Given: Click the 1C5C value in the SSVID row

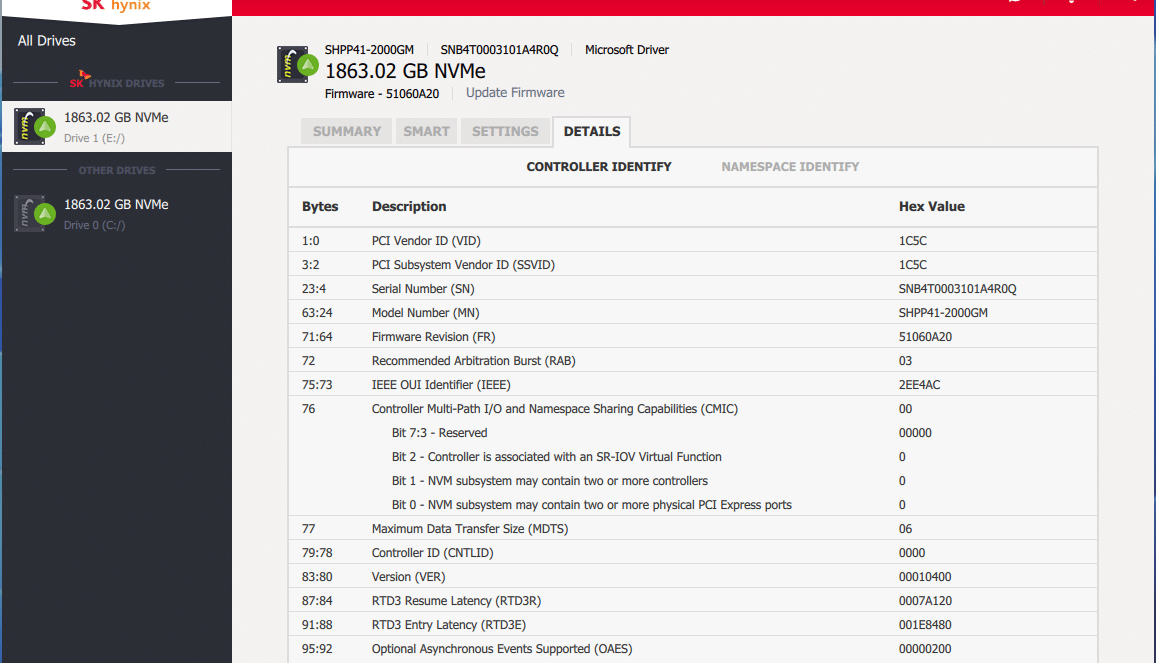Looking at the screenshot, I should point(913,265).
